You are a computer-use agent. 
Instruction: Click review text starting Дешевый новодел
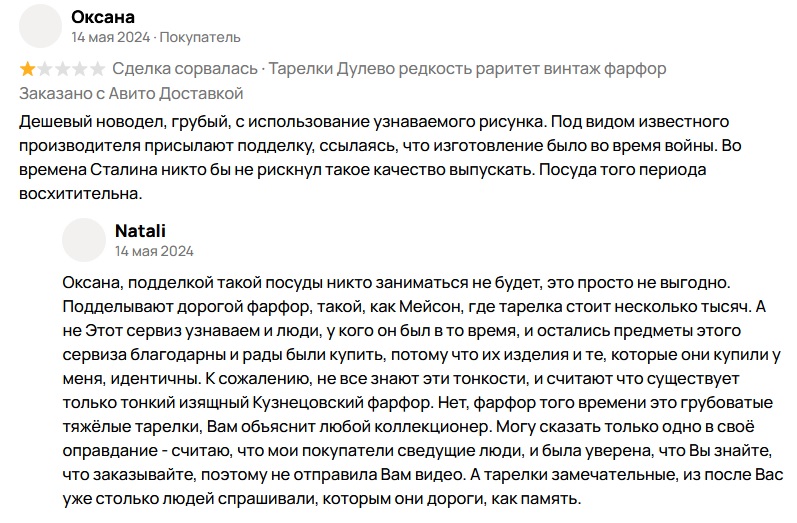[x=380, y=158]
